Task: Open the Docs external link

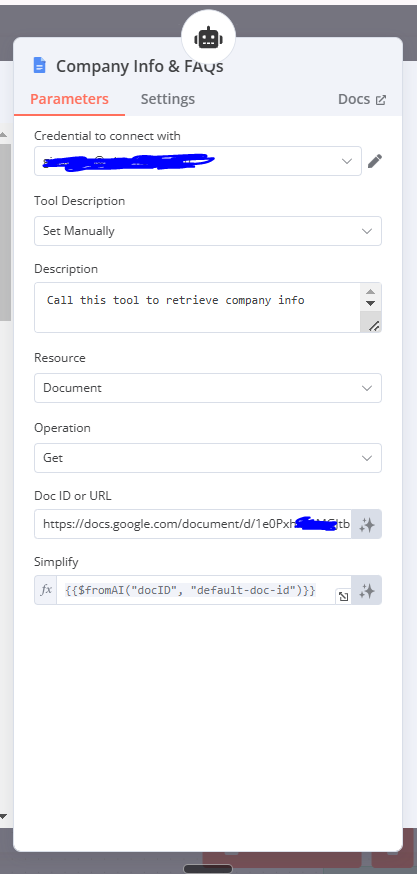Action: [x=362, y=99]
